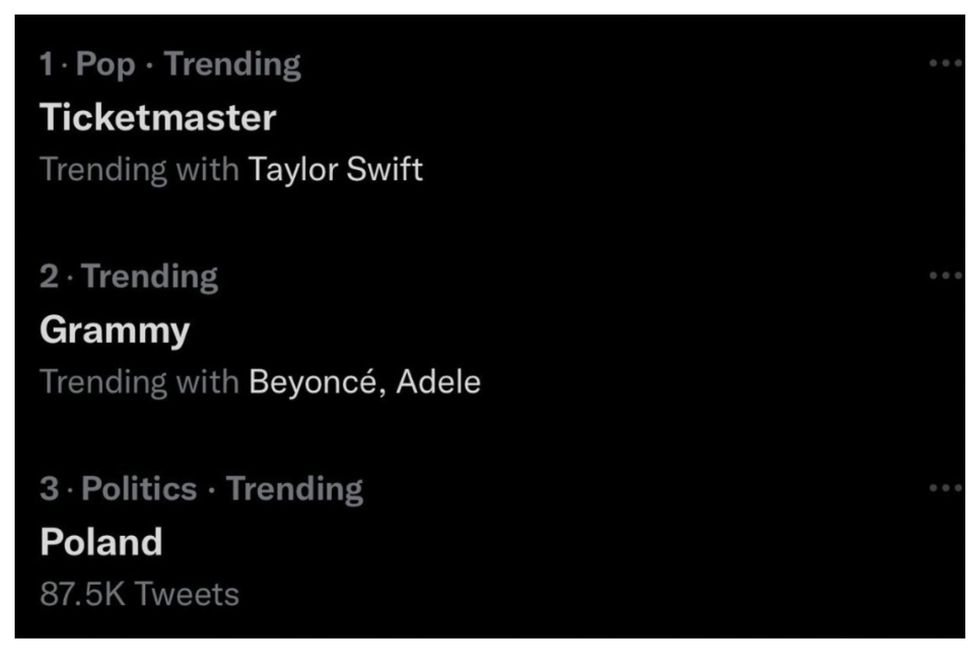Image resolution: width=980 pixels, height=653 pixels.
Task: Click "Trending with" text under Grammy
Action: coord(139,381)
